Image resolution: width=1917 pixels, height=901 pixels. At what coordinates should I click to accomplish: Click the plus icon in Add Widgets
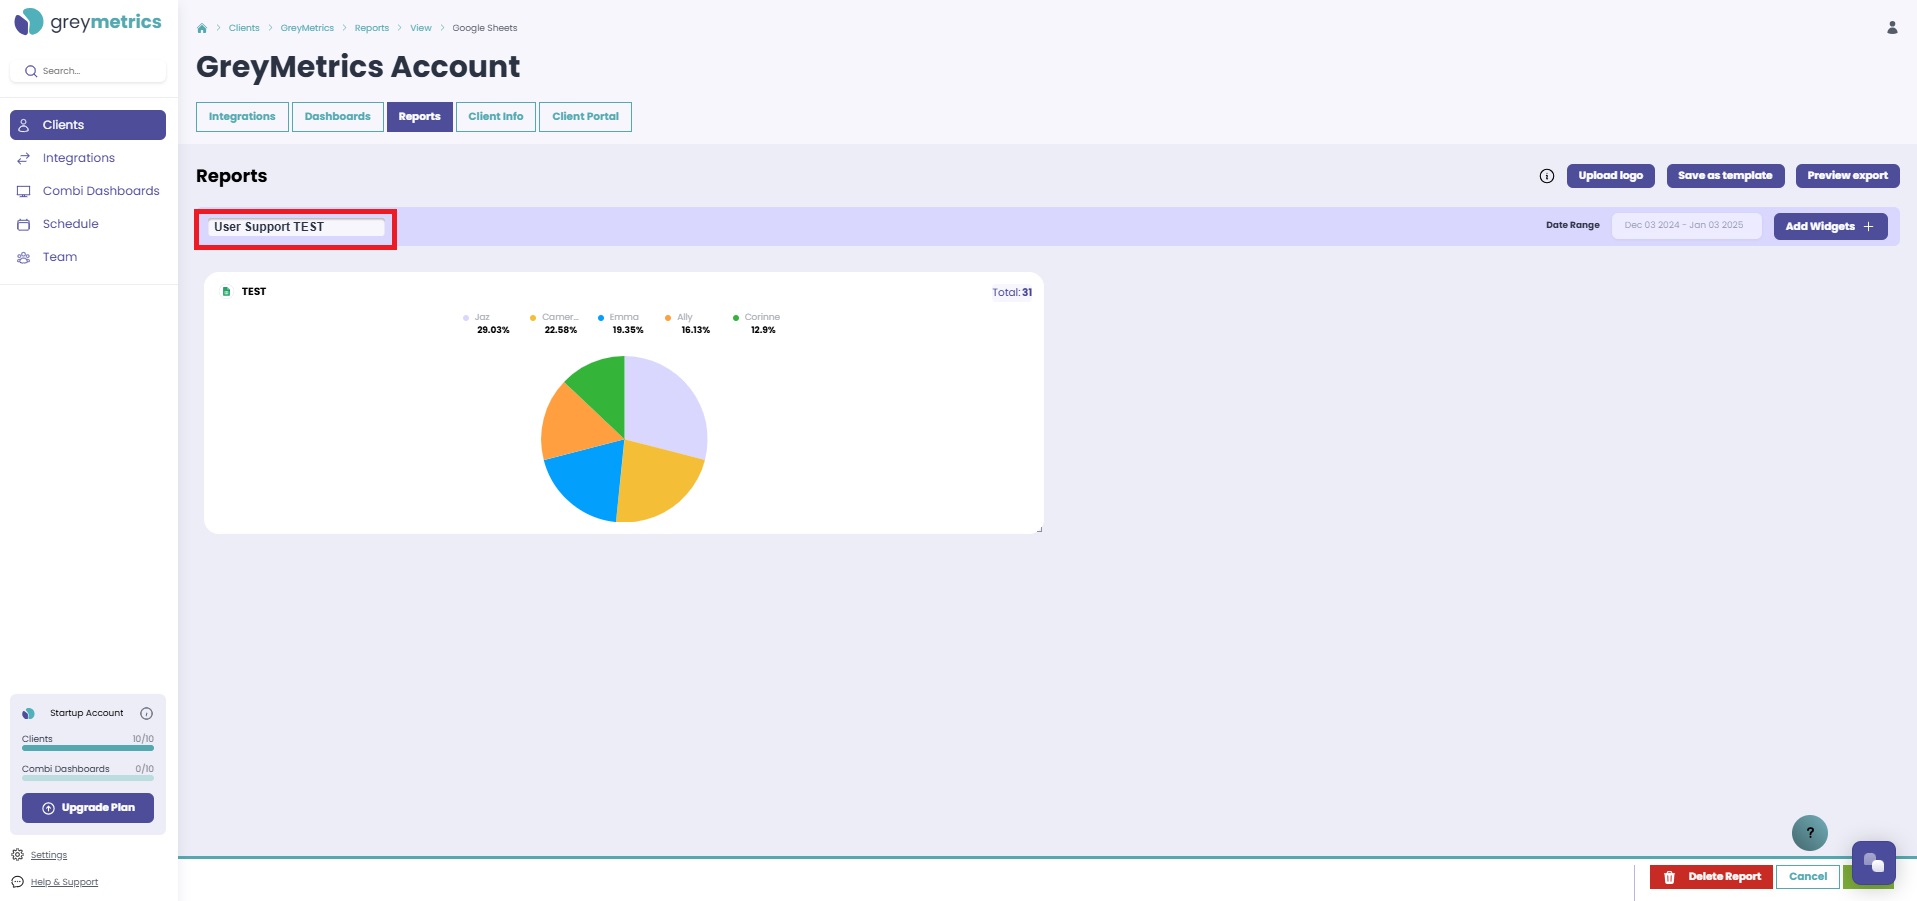click(1868, 226)
